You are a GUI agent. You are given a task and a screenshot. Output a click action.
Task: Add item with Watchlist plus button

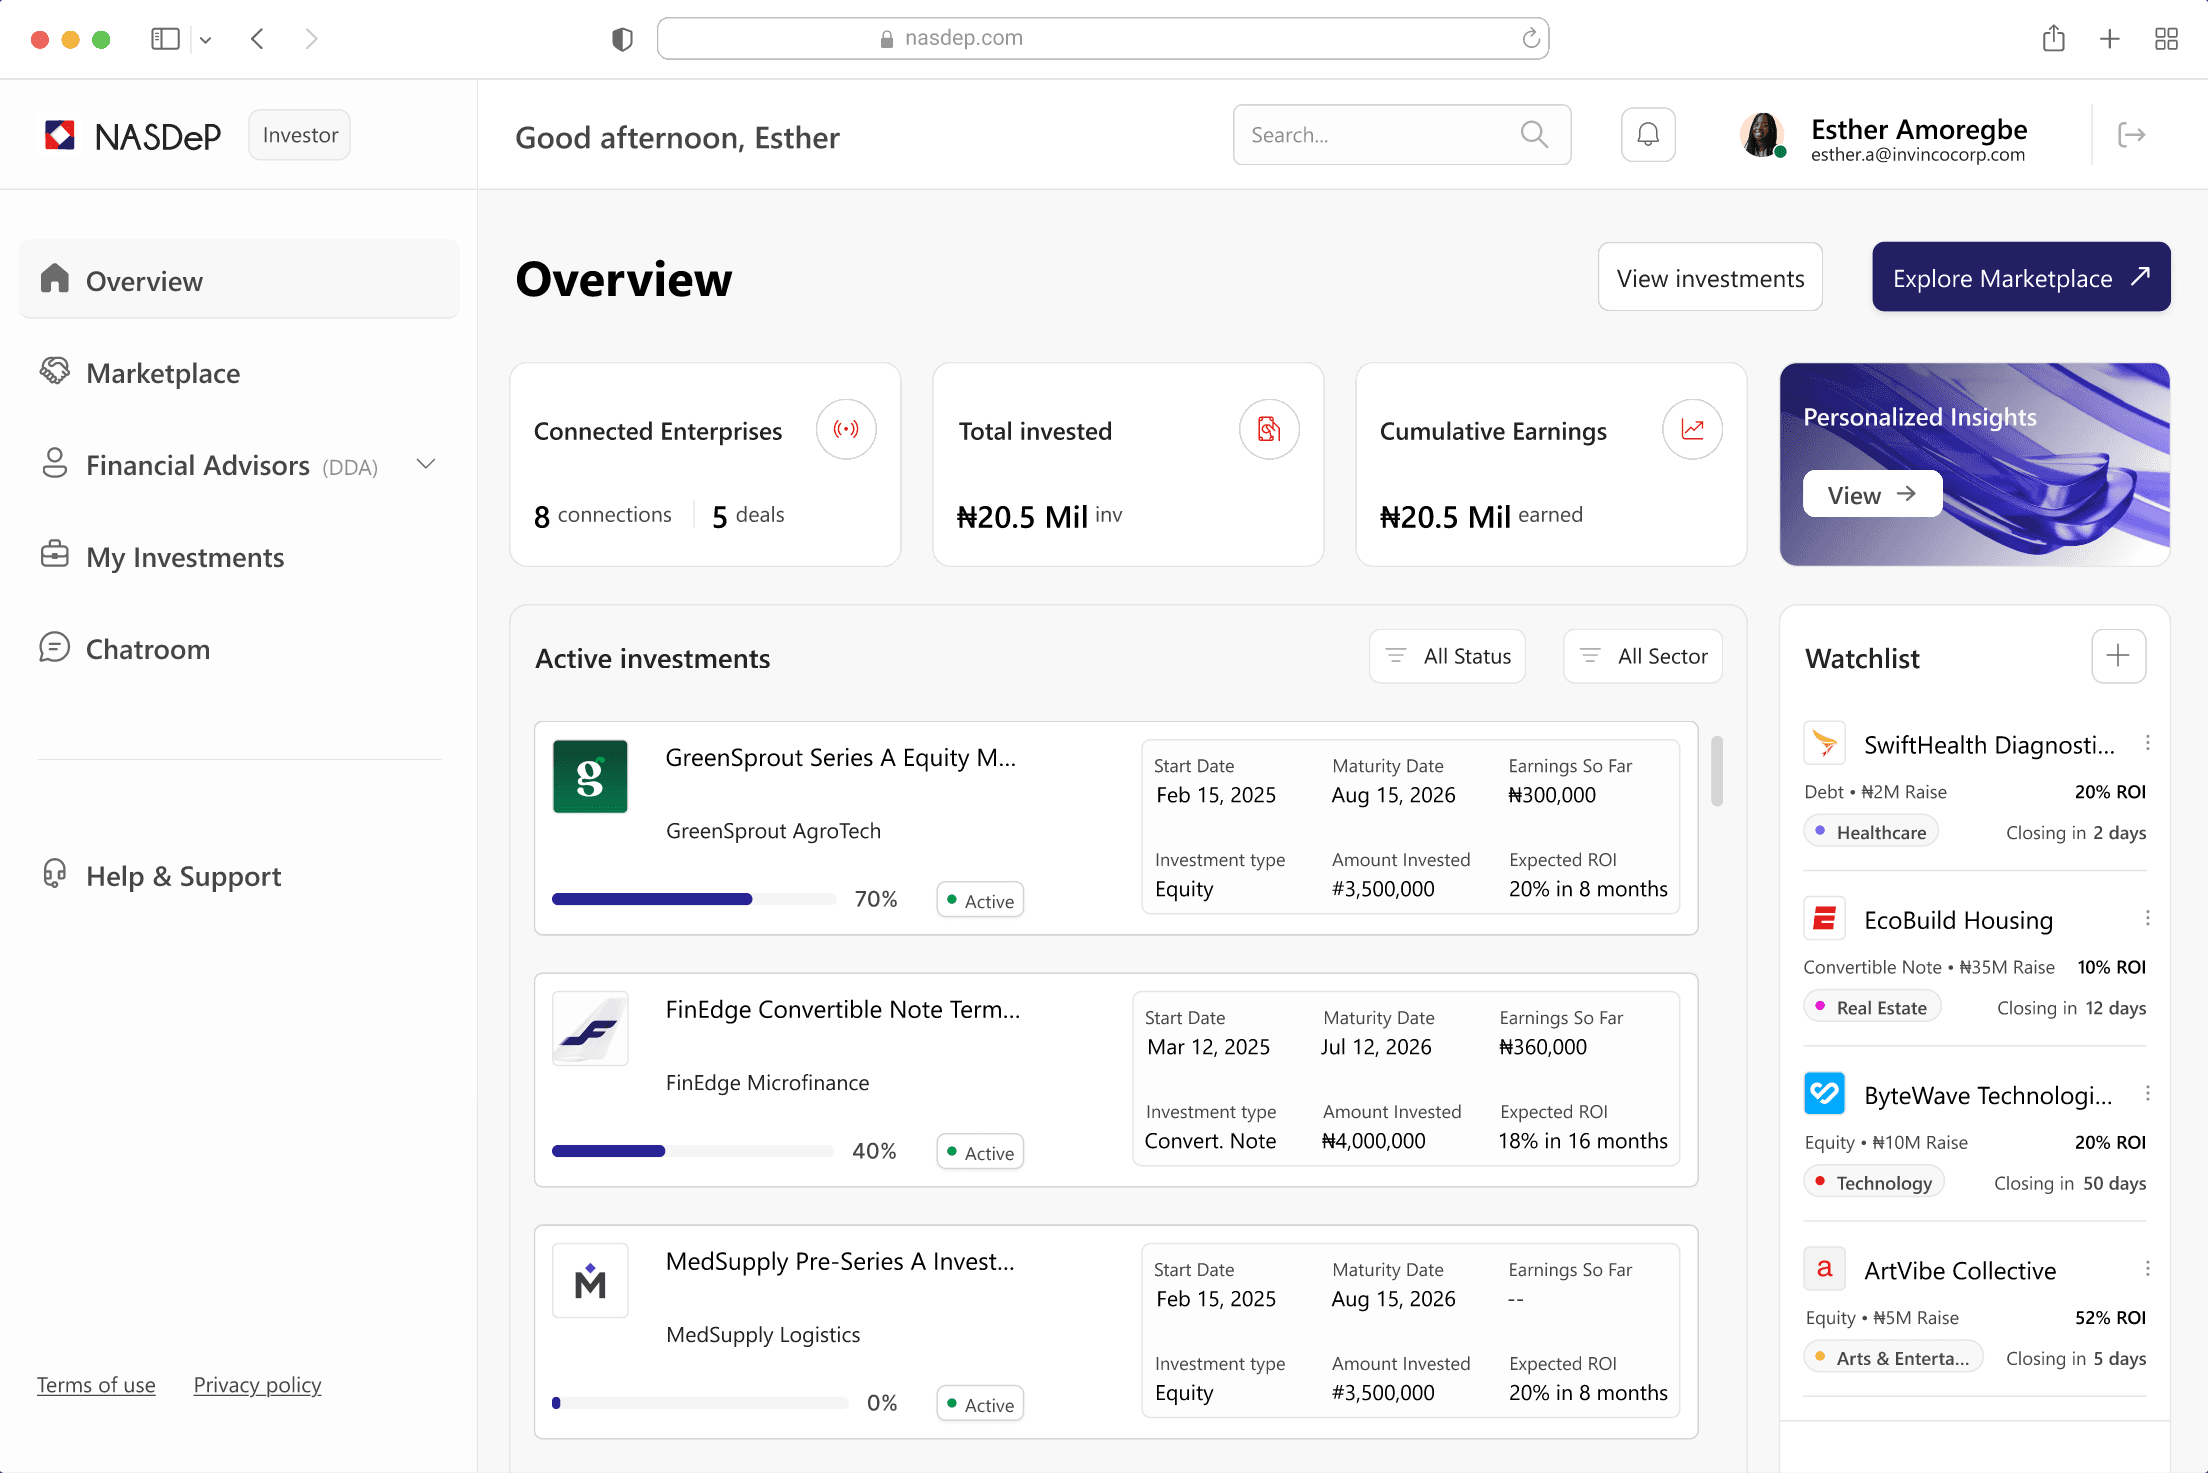pyautogui.click(x=2118, y=656)
